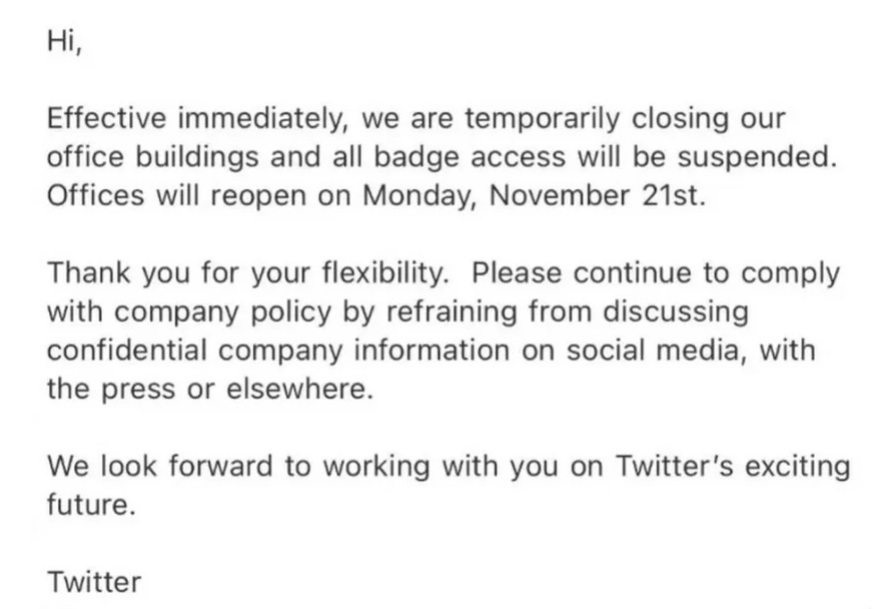Click the "Hi," greeting line

point(63,43)
